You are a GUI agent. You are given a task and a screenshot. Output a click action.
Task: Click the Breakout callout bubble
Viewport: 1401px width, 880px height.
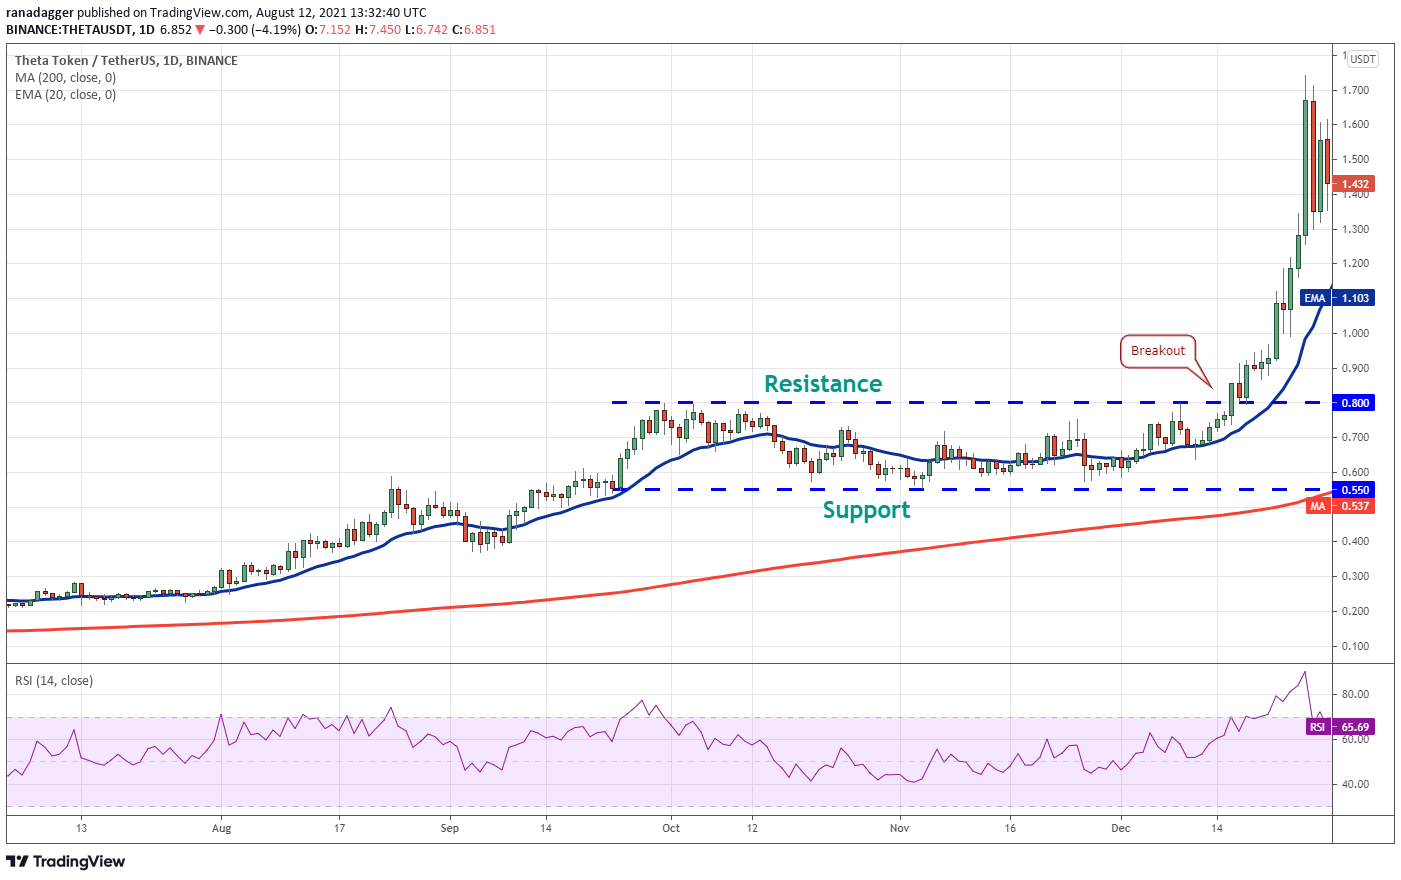tap(1156, 351)
